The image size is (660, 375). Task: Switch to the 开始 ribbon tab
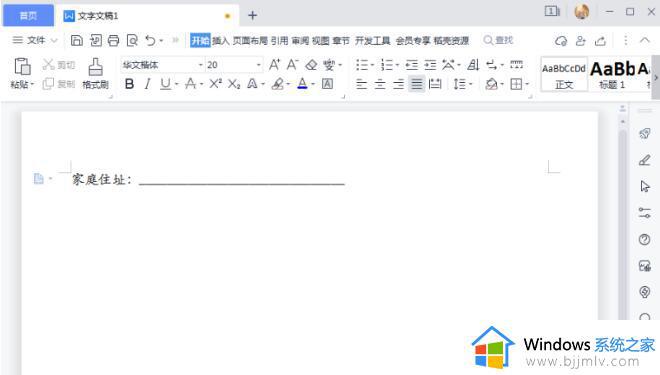[x=200, y=40]
